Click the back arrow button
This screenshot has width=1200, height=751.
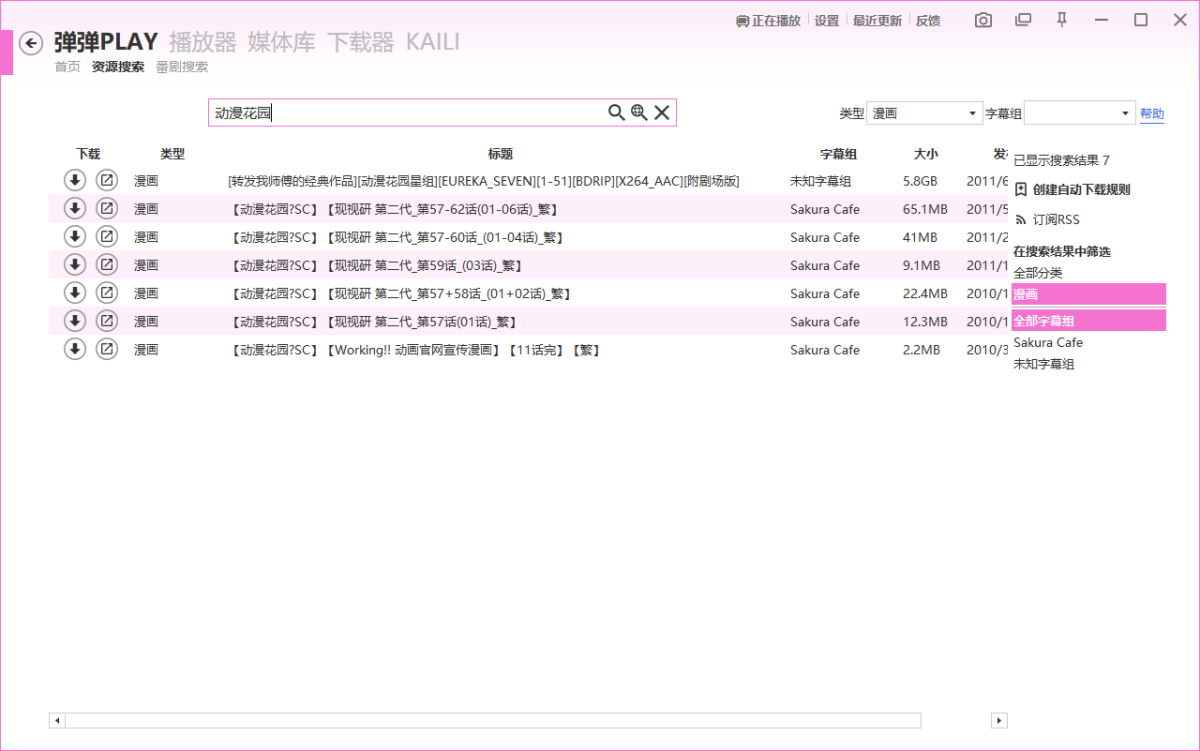pyautogui.click(x=31, y=43)
